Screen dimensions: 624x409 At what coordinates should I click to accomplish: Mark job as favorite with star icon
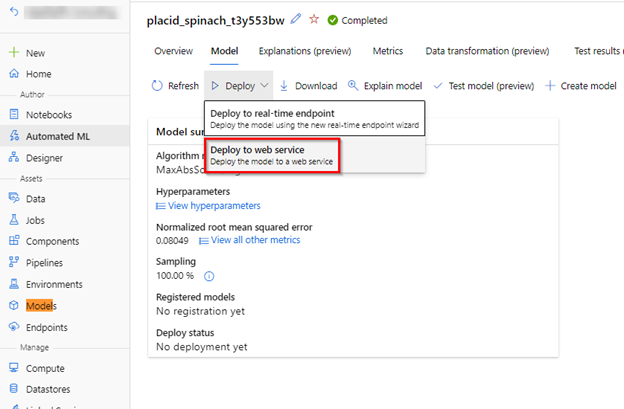click(x=314, y=20)
